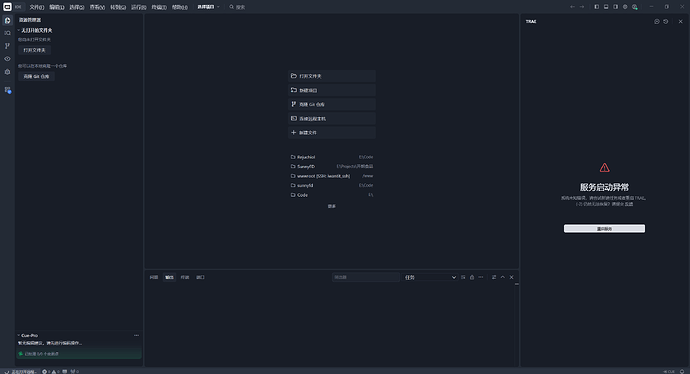Open recent project SunnyID
Viewport: 690px width, 374px height.
pos(332,166)
